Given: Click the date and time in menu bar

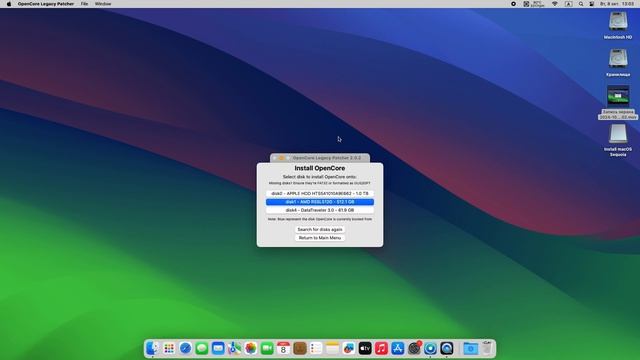Looking at the screenshot, I should click(618, 4).
